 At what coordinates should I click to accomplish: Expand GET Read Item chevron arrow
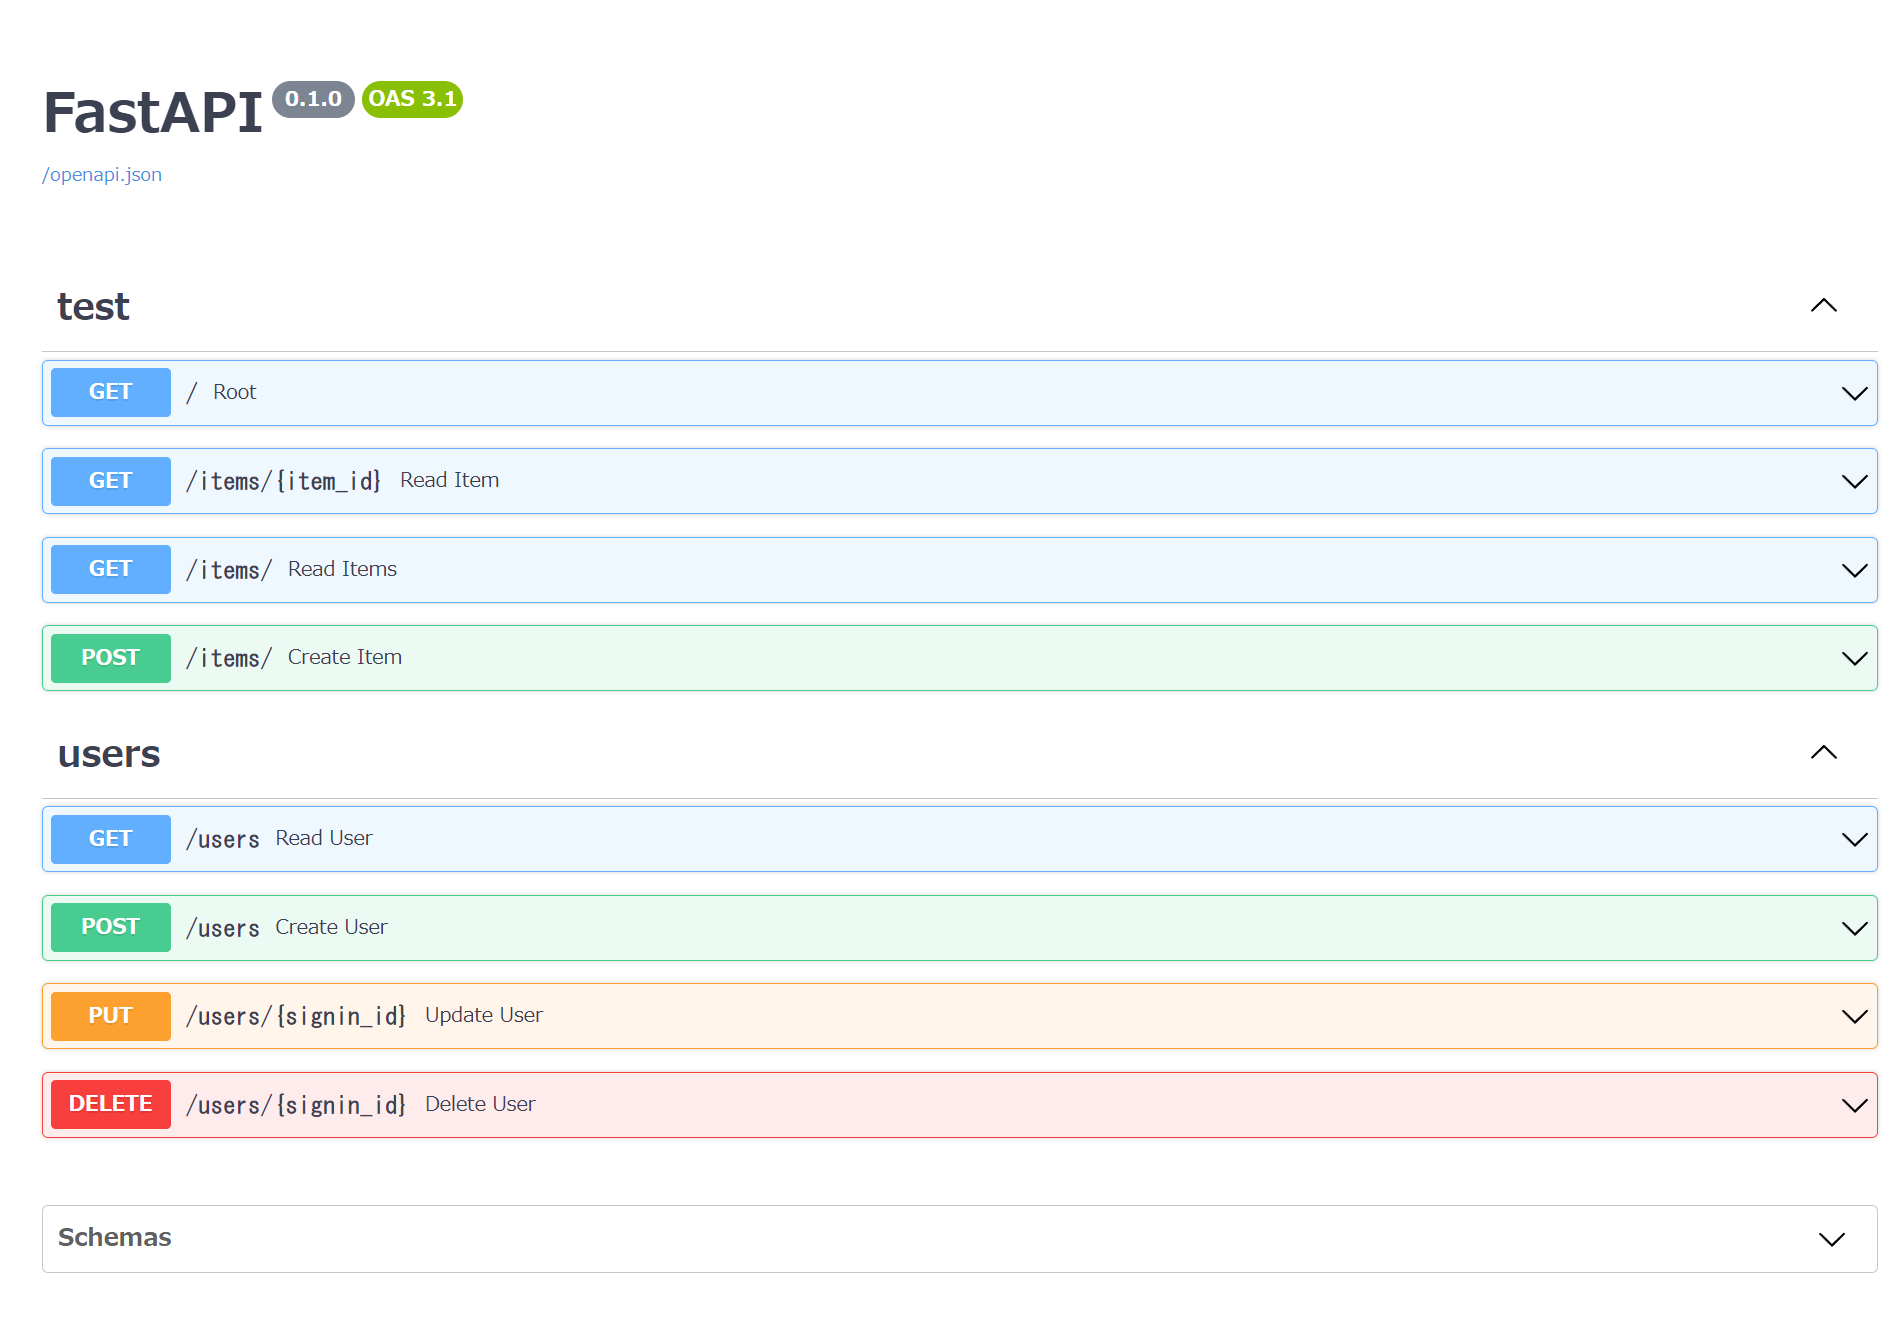pyautogui.click(x=1854, y=482)
